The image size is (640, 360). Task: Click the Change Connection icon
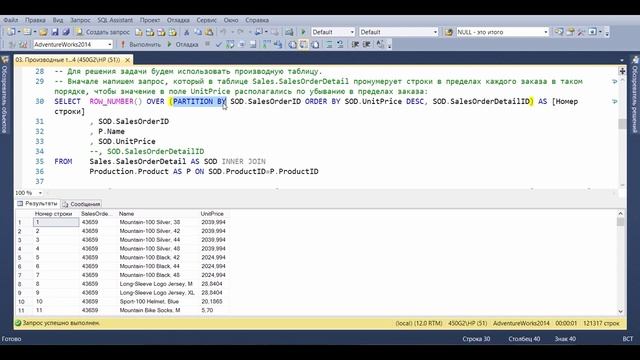[23, 44]
